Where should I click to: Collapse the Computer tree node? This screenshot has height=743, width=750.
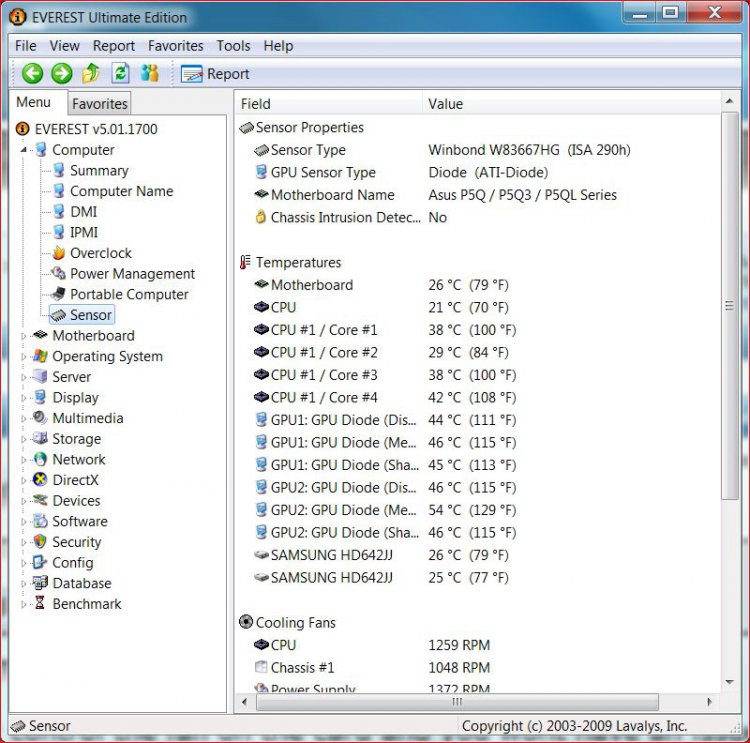[23, 150]
